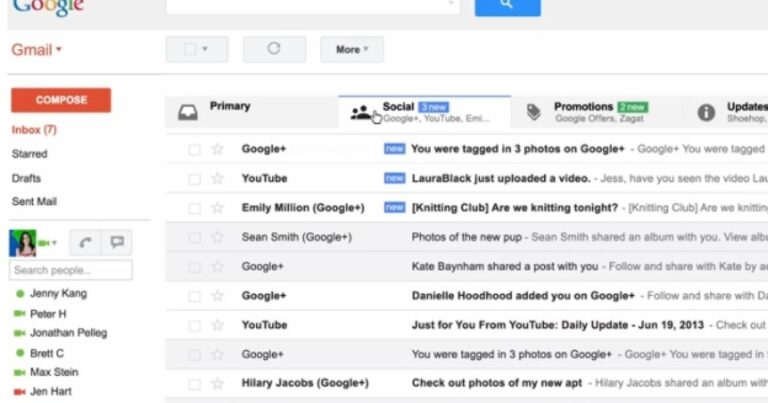Open the Kate Baynham shared a post email
The height and width of the screenshot is (403, 768).
(x=504, y=266)
